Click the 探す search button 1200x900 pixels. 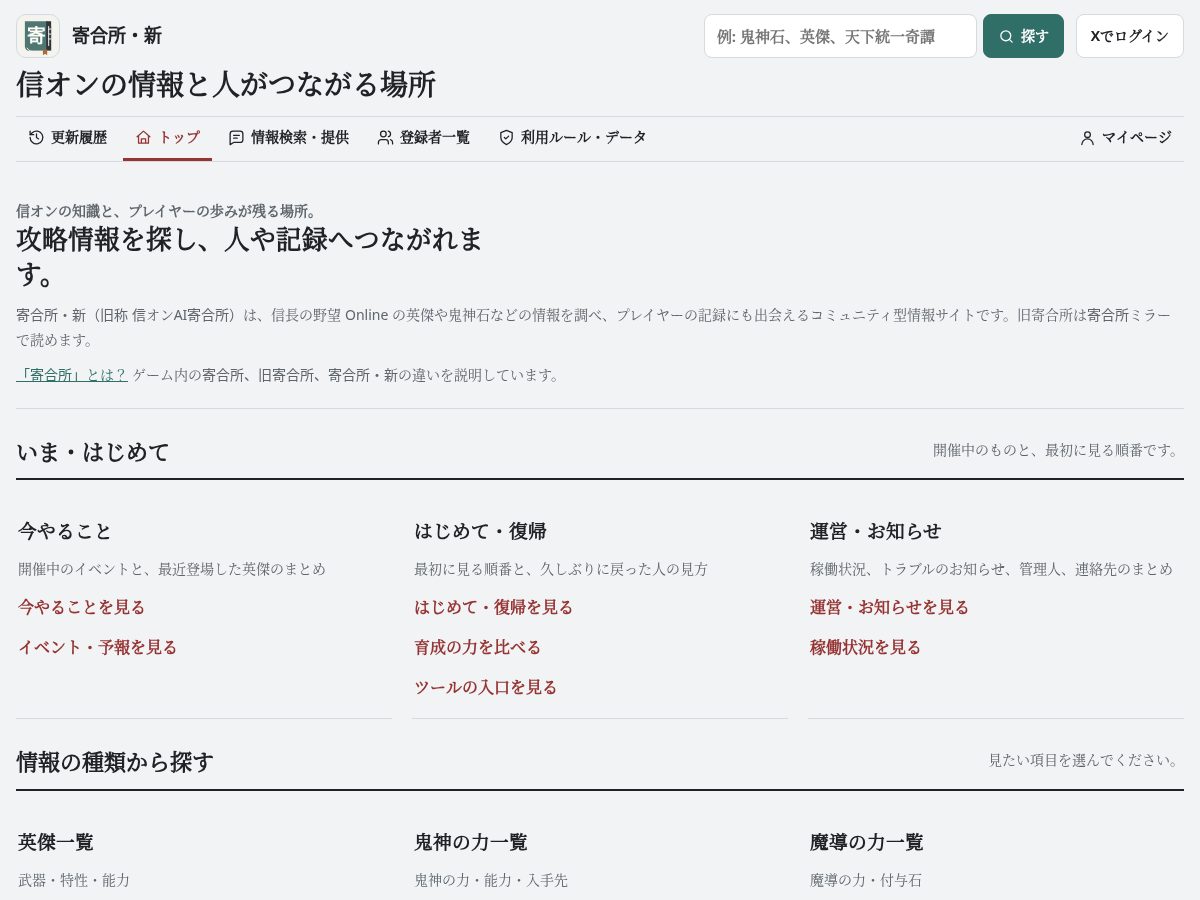pyautogui.click(x=1023, y=36)
